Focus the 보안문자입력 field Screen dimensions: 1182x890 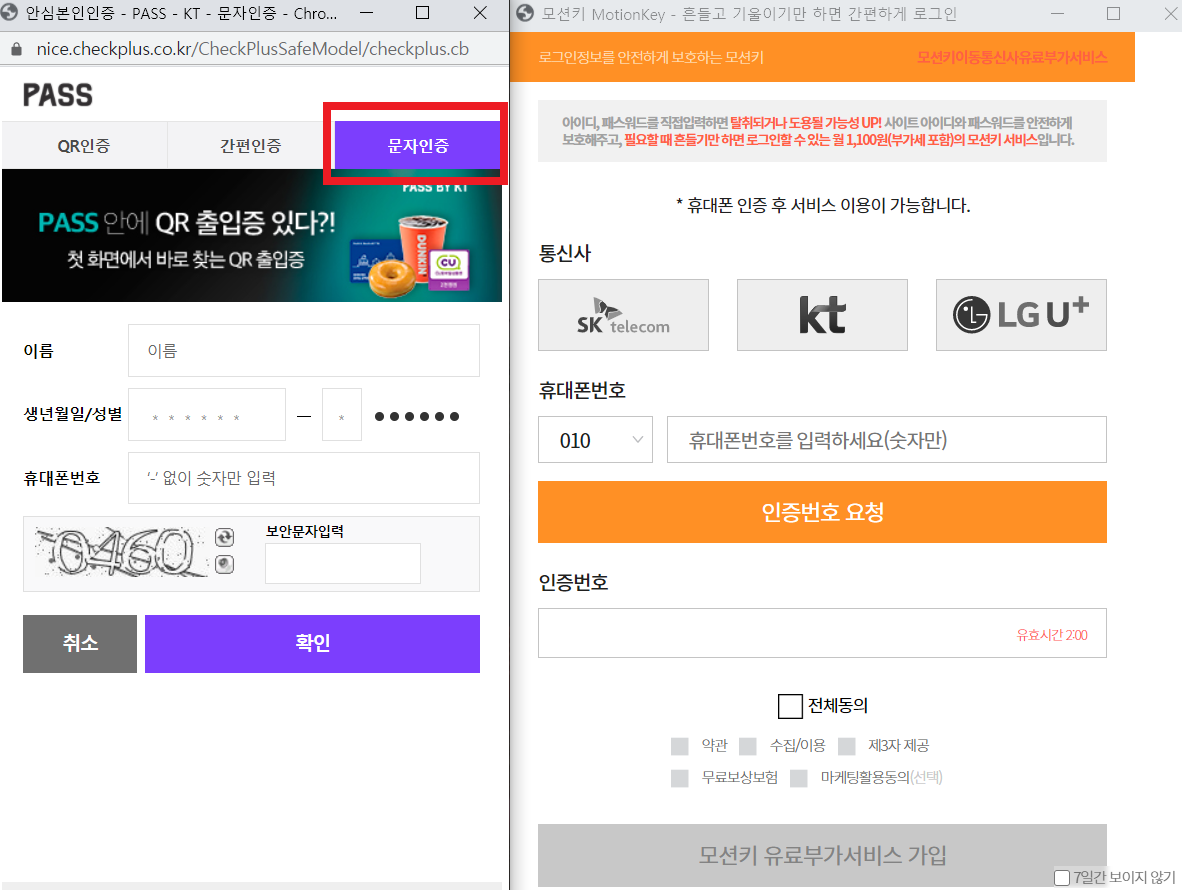[x=342, y=563]
